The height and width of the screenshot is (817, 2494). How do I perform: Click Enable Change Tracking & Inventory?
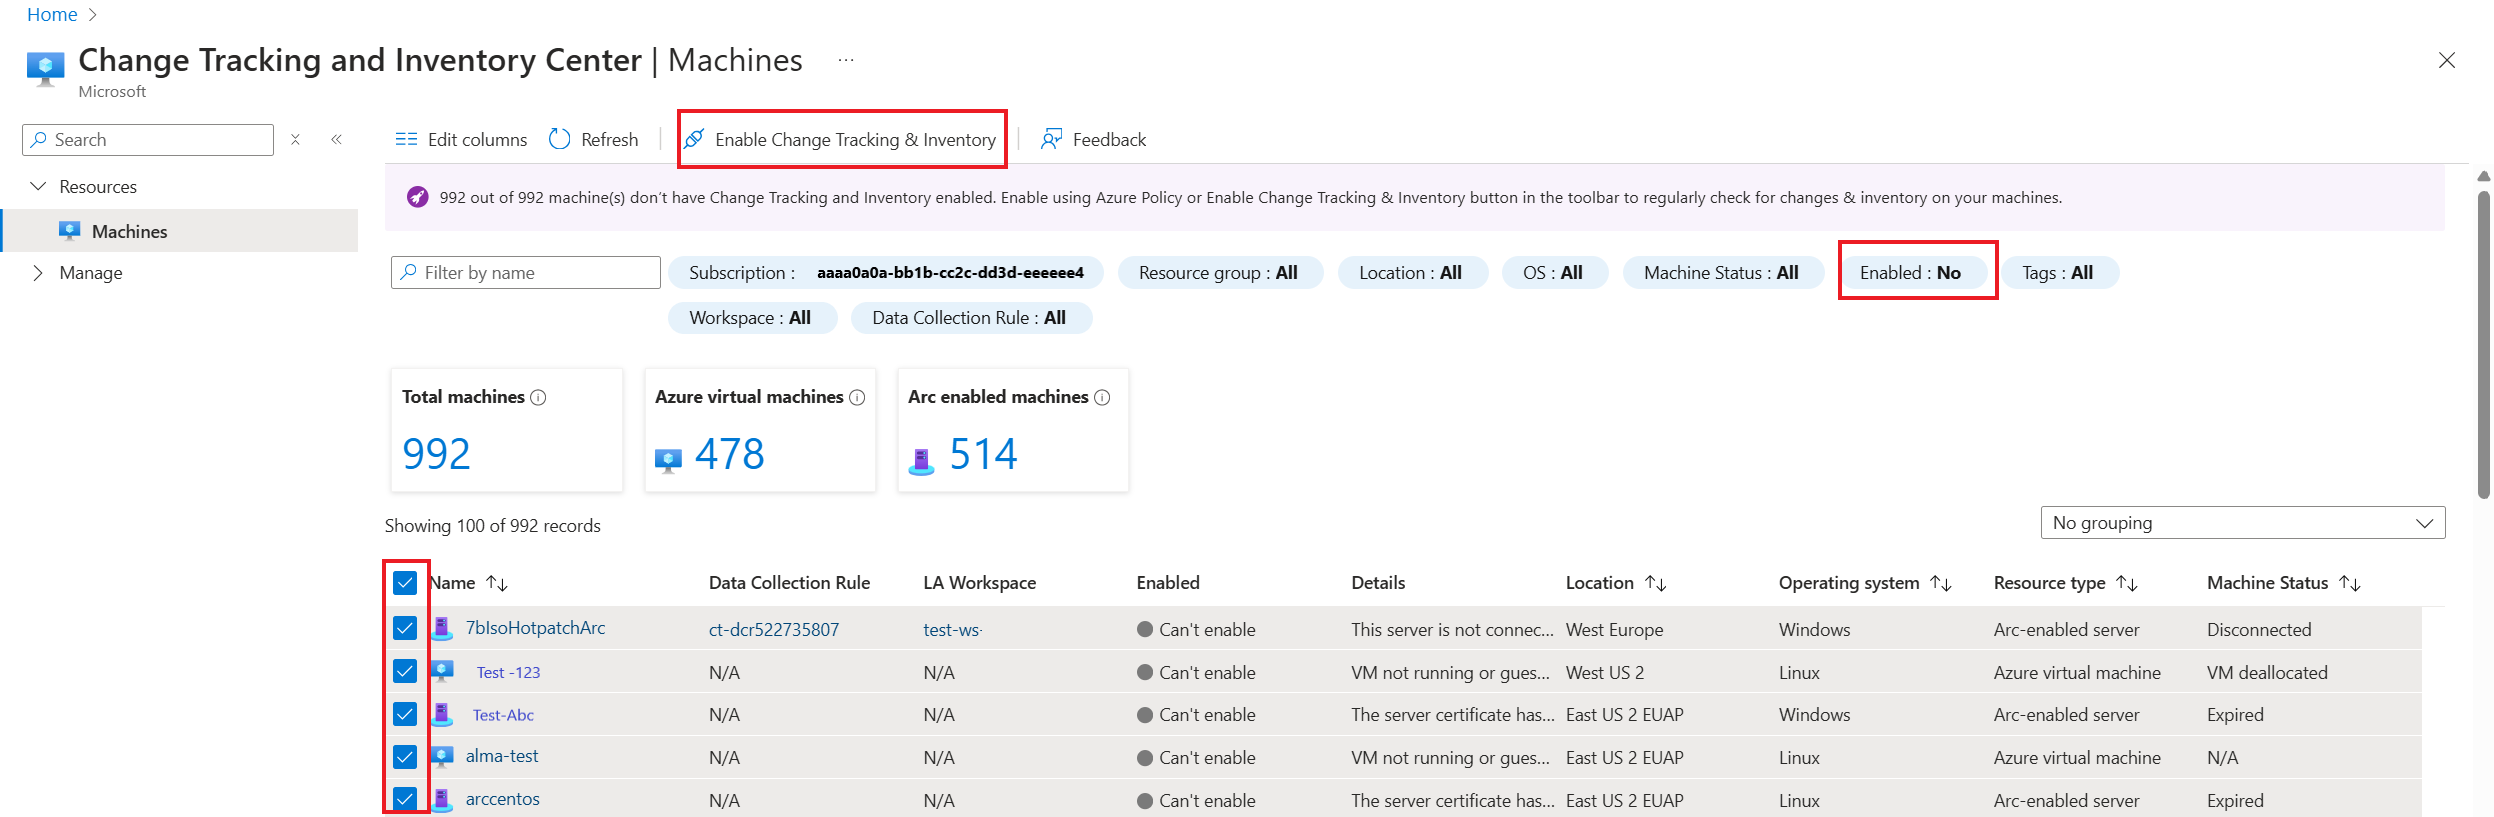(x=842, y=139)
